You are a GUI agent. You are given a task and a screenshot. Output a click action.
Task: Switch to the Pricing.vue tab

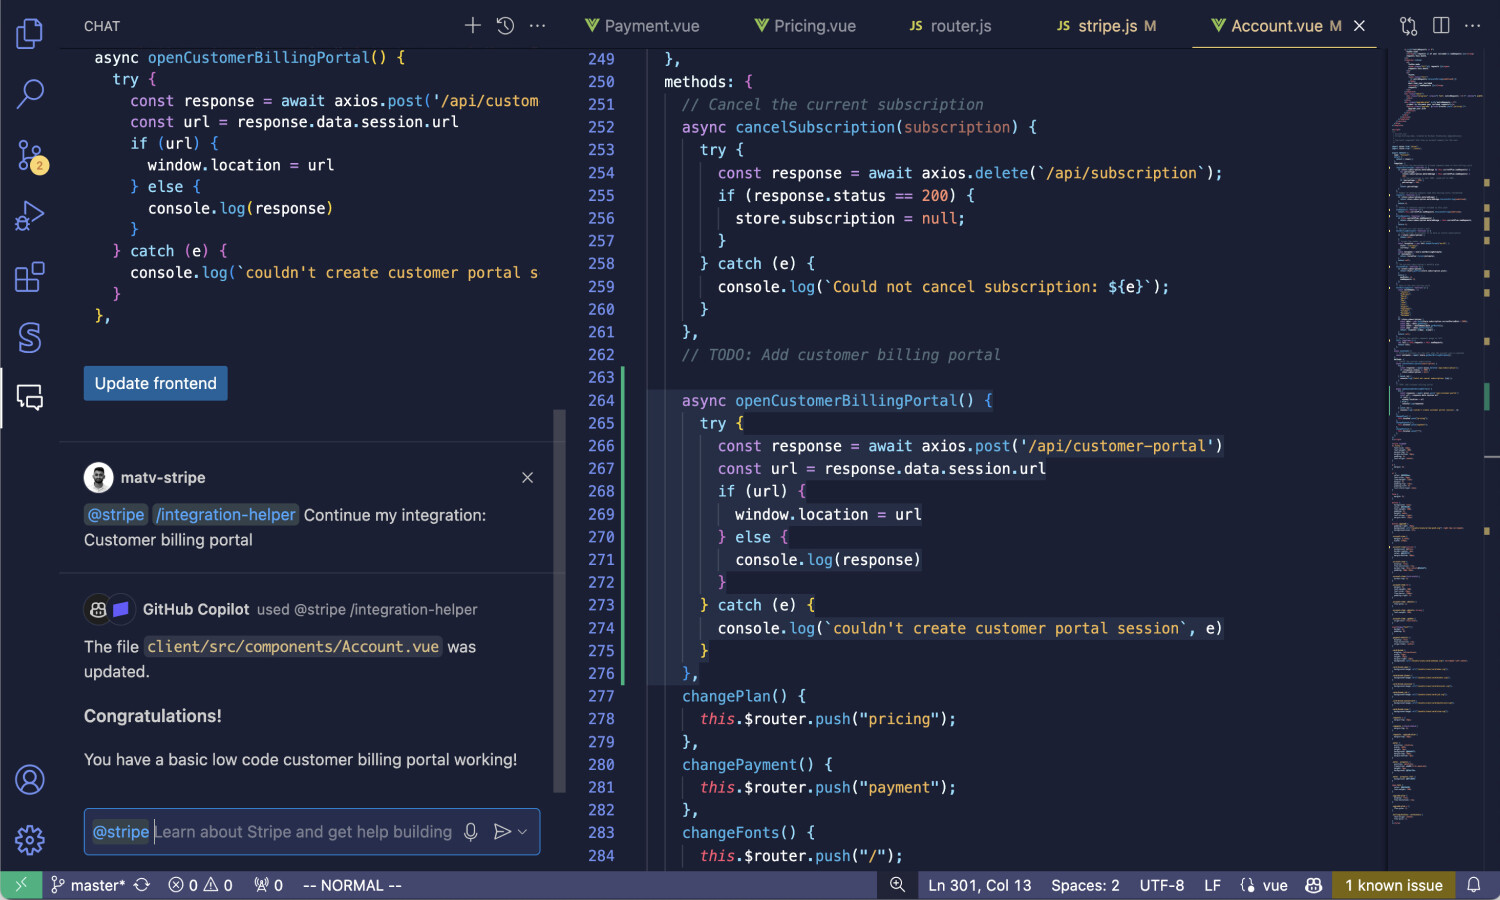pyautogui.click(x=806, y=26)
